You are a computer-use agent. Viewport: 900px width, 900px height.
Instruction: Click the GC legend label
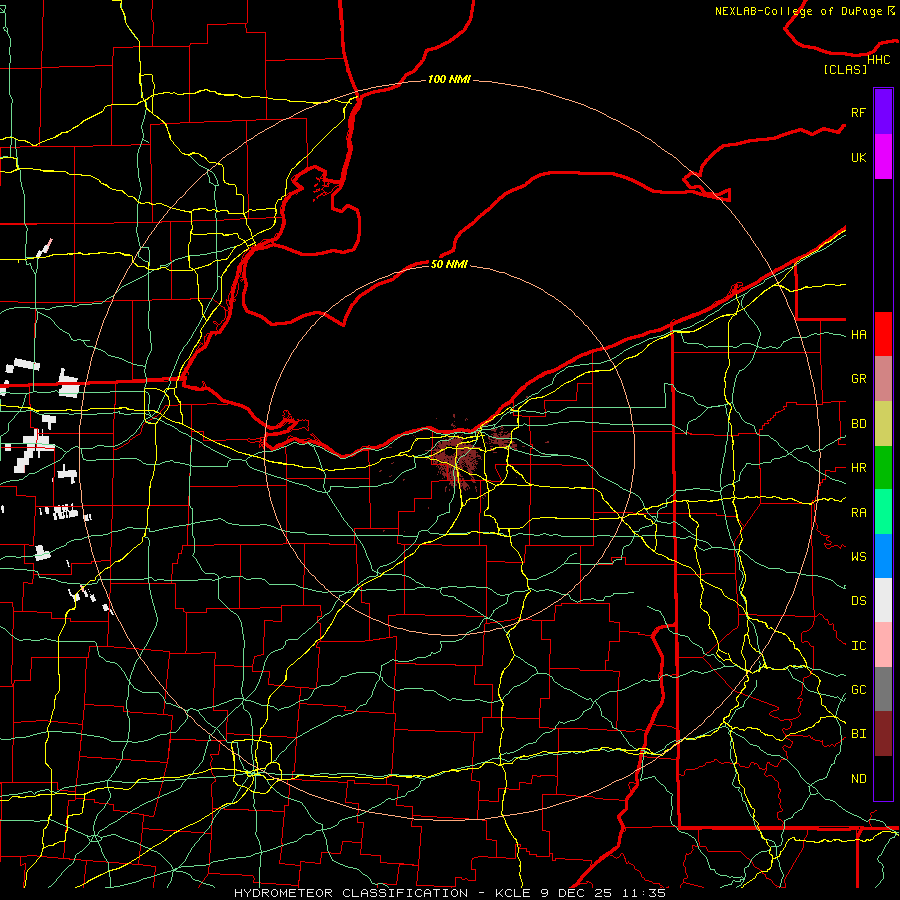point(859,690)
